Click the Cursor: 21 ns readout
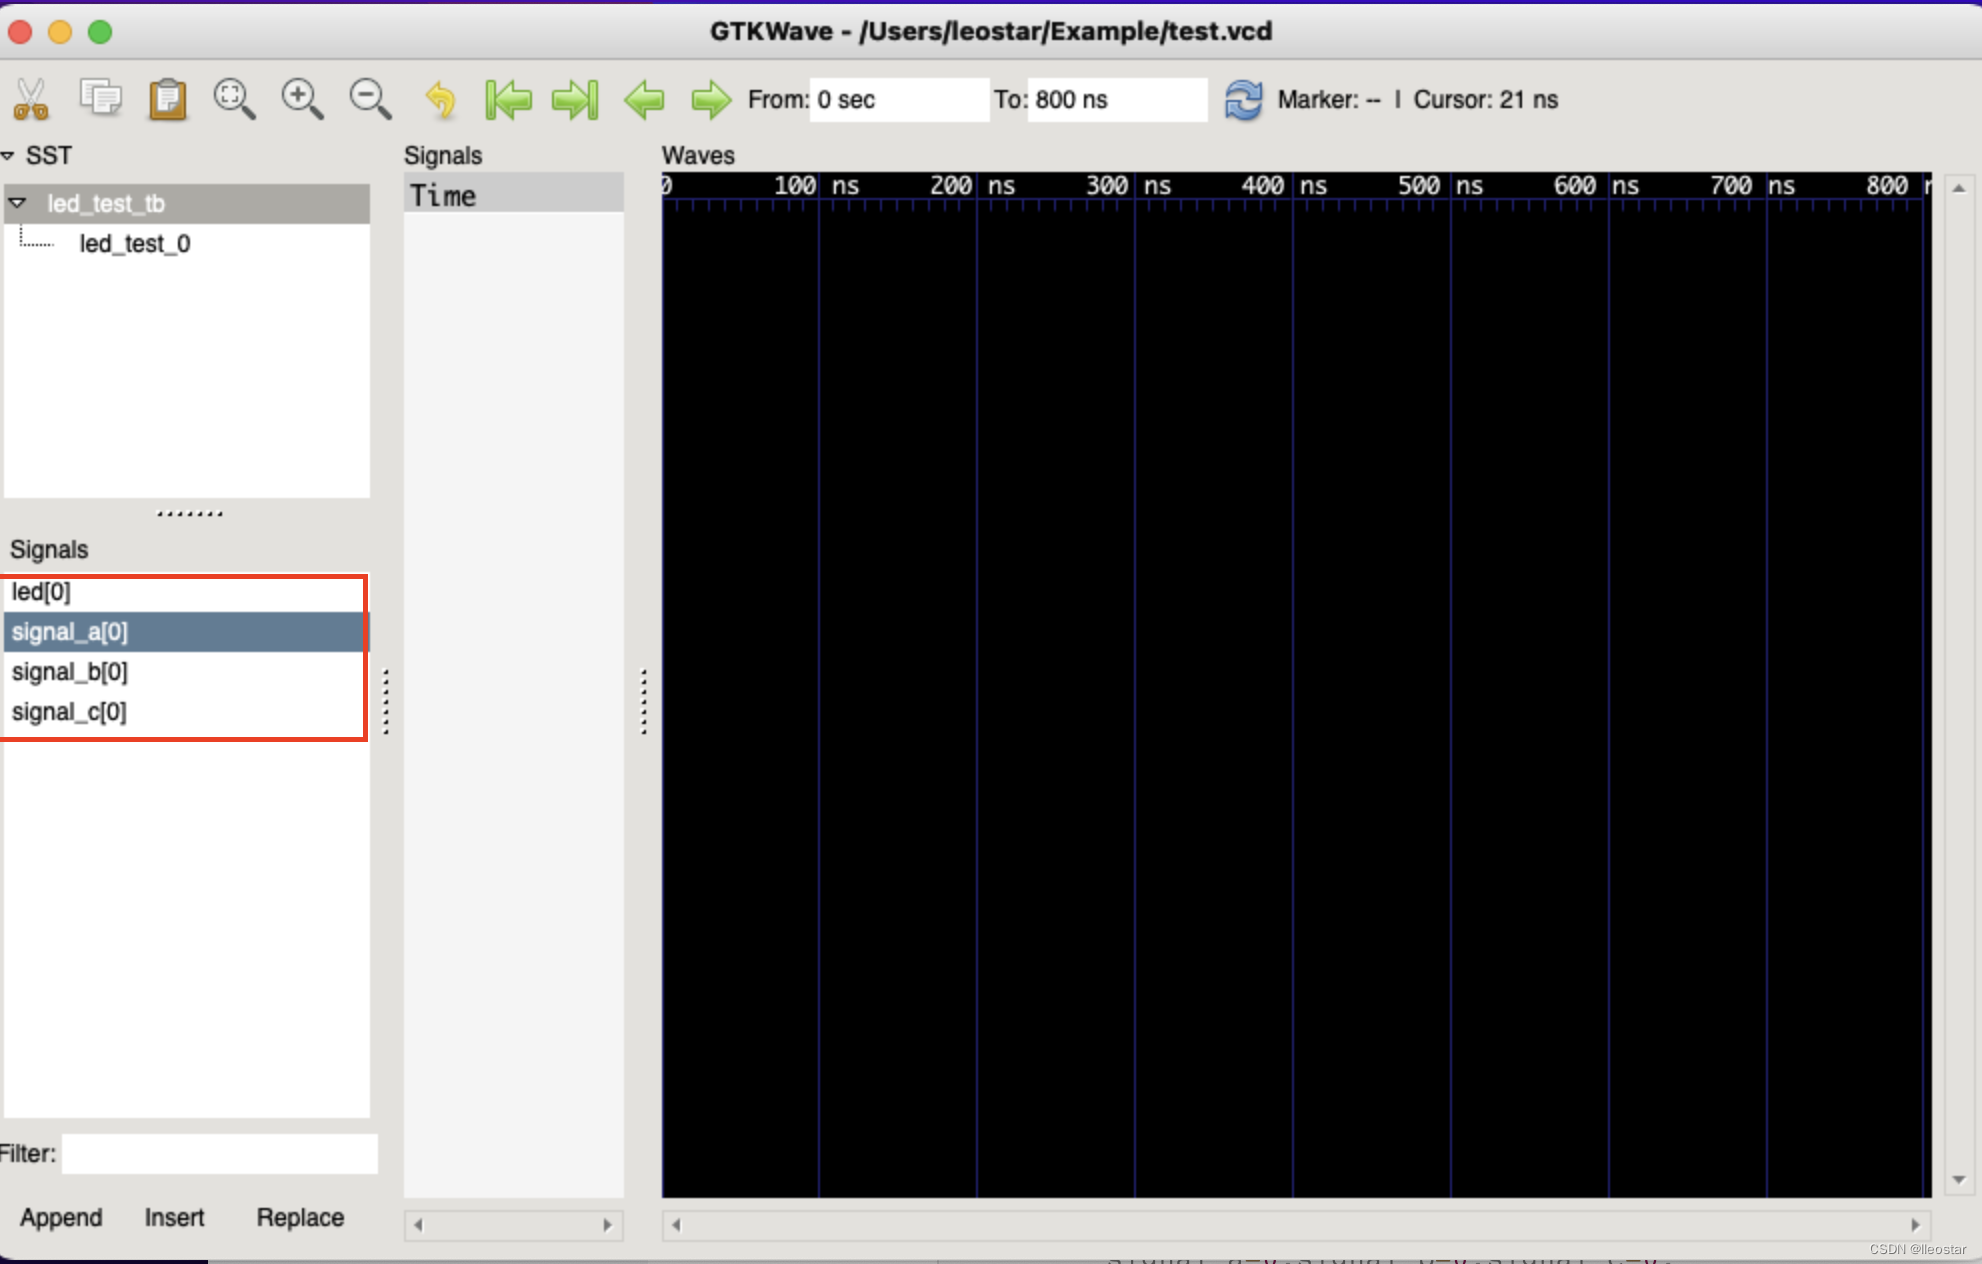1982x1264 pixels. click(1485, 99)
